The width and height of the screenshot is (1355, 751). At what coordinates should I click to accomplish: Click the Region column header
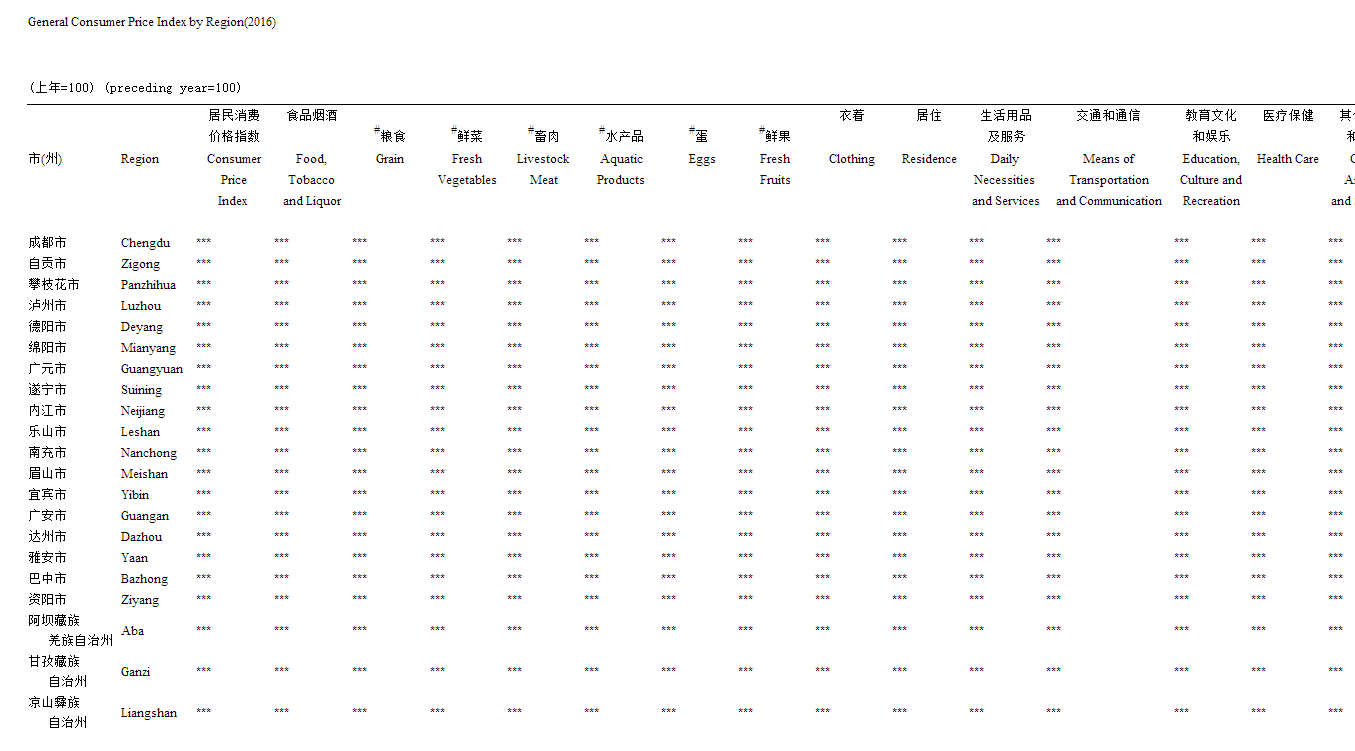click(x=140, y=159)
